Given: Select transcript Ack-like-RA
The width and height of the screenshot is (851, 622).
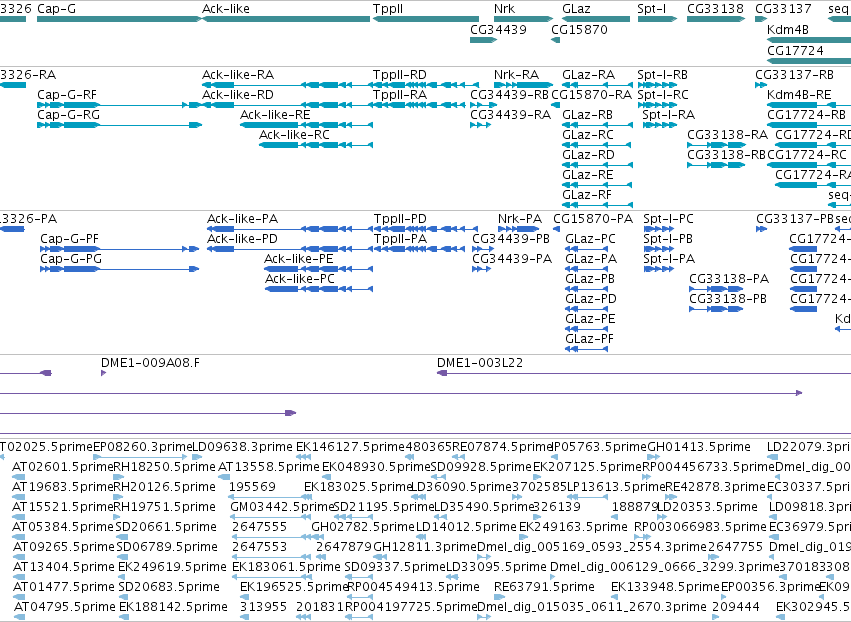Looking at the screenshot, I should (238, 74).
